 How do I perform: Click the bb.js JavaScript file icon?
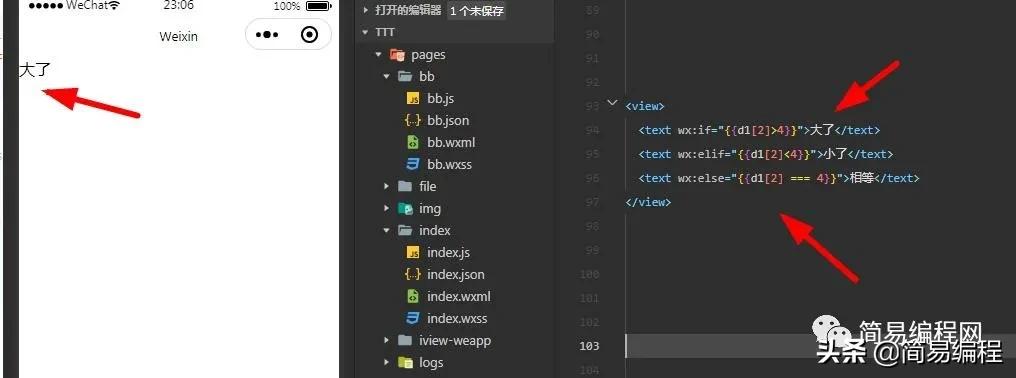tap(413, 99)
